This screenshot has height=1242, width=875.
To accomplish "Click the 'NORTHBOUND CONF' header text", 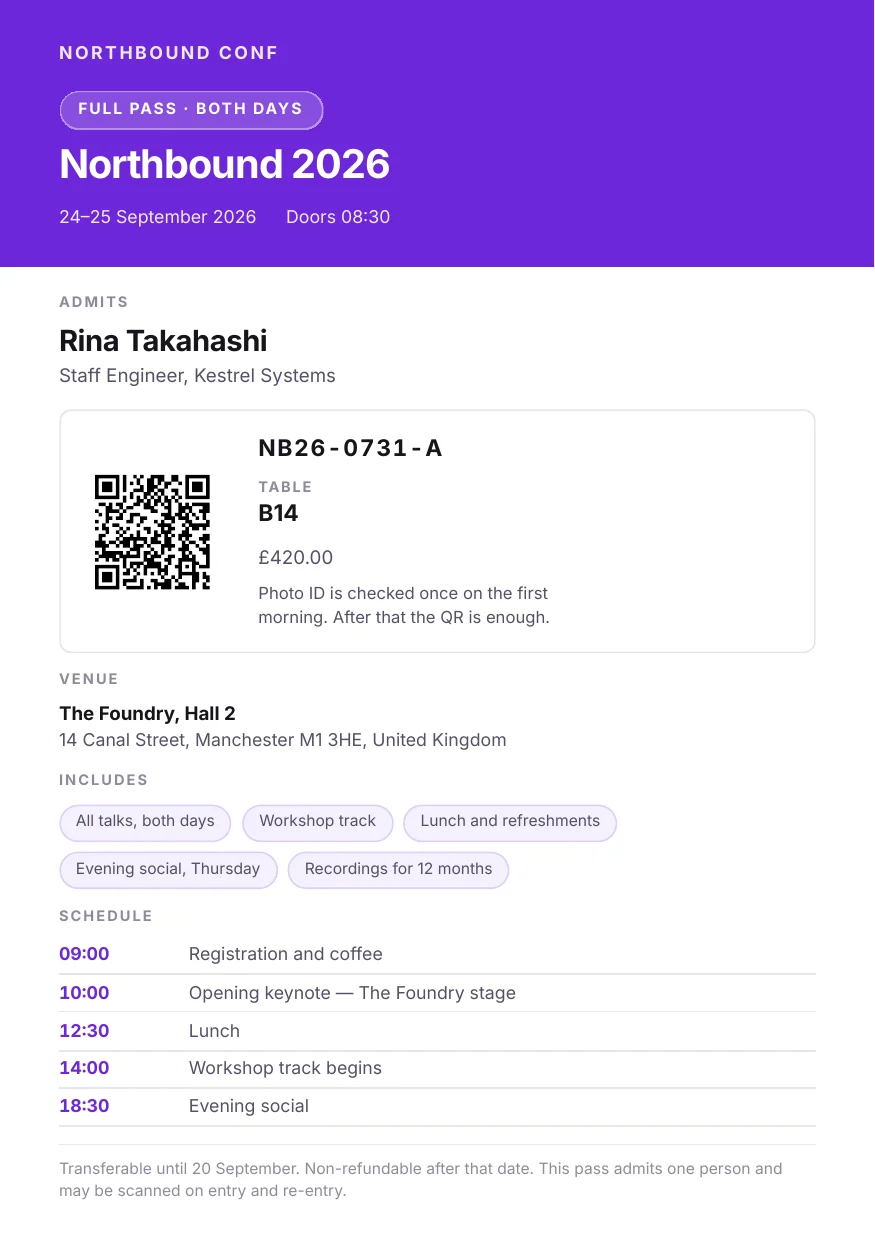I will [169, 53].
